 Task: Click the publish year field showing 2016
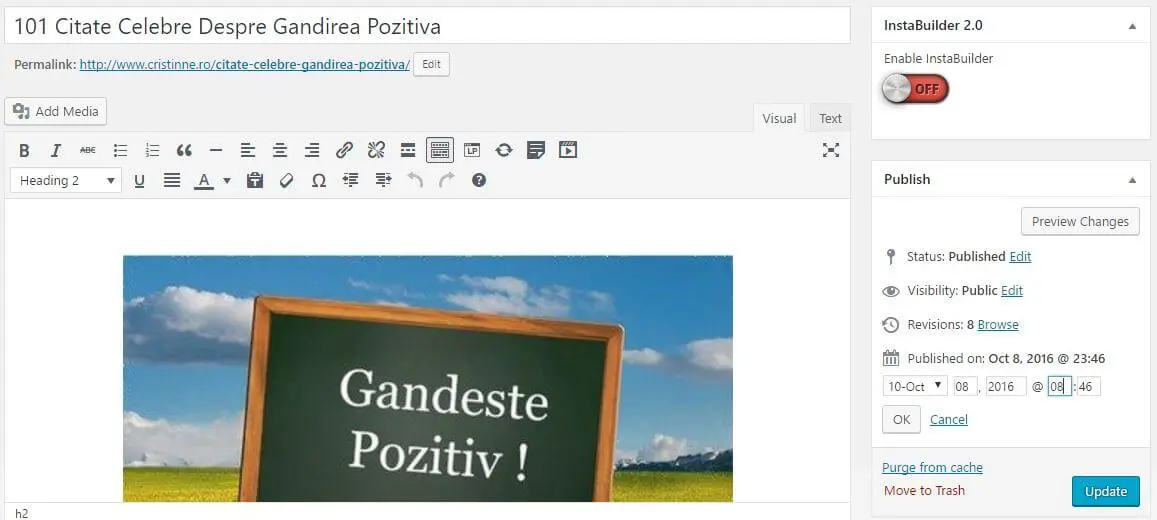click(x=1005, y=386)
